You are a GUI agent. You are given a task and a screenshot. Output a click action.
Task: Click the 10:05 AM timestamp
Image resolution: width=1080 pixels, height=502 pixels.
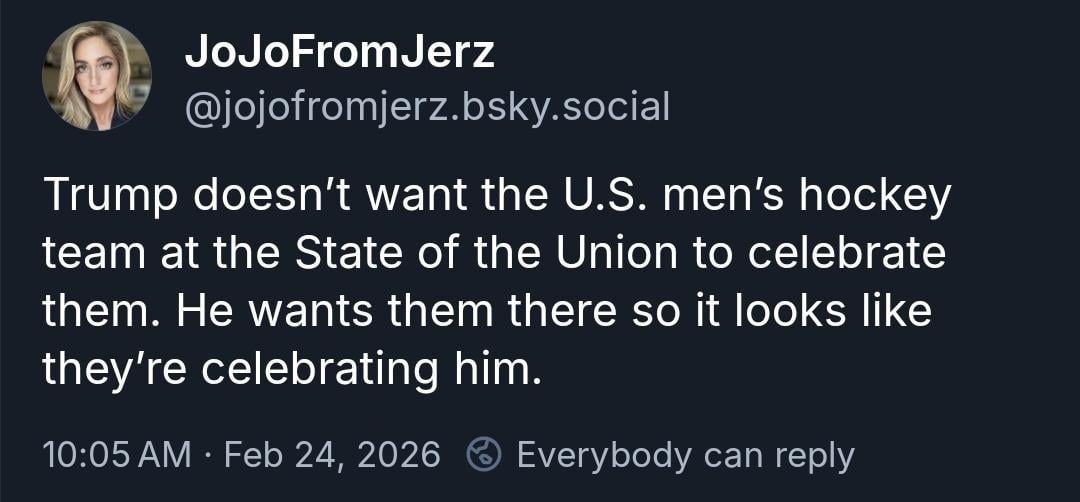(116, 455)
